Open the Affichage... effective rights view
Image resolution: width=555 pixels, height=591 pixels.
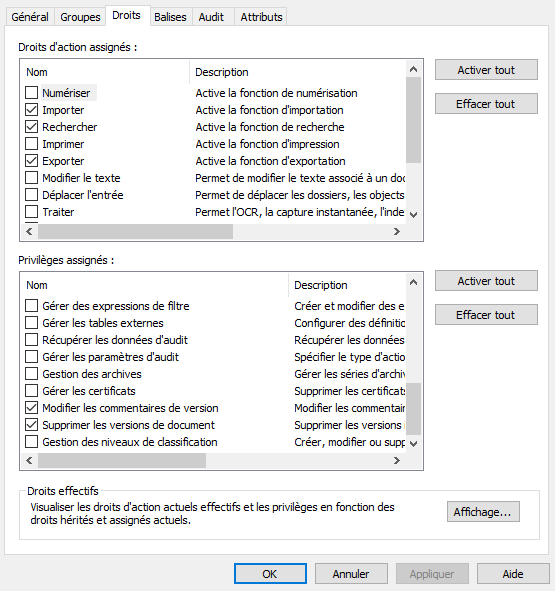tap(483, 512)
